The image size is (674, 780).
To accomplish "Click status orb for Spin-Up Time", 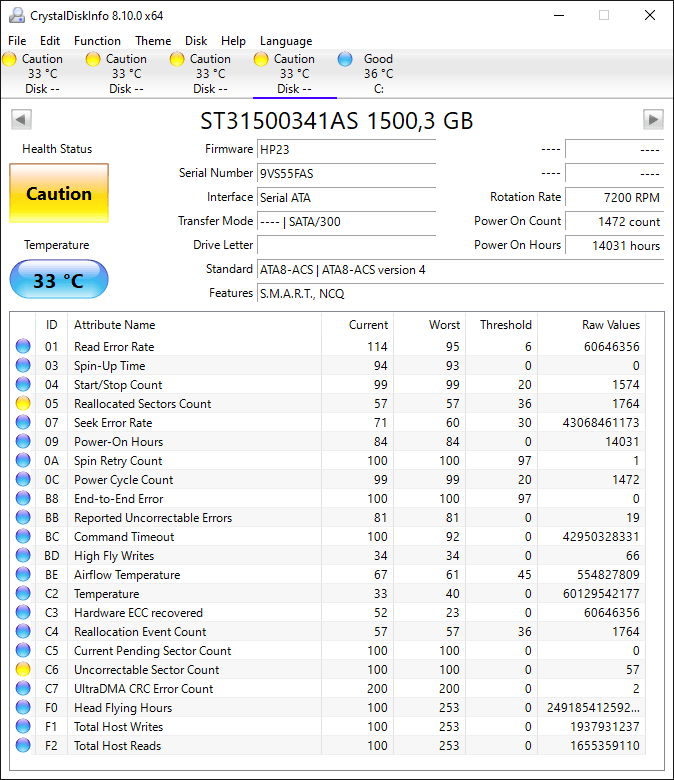I will (23, 365).
